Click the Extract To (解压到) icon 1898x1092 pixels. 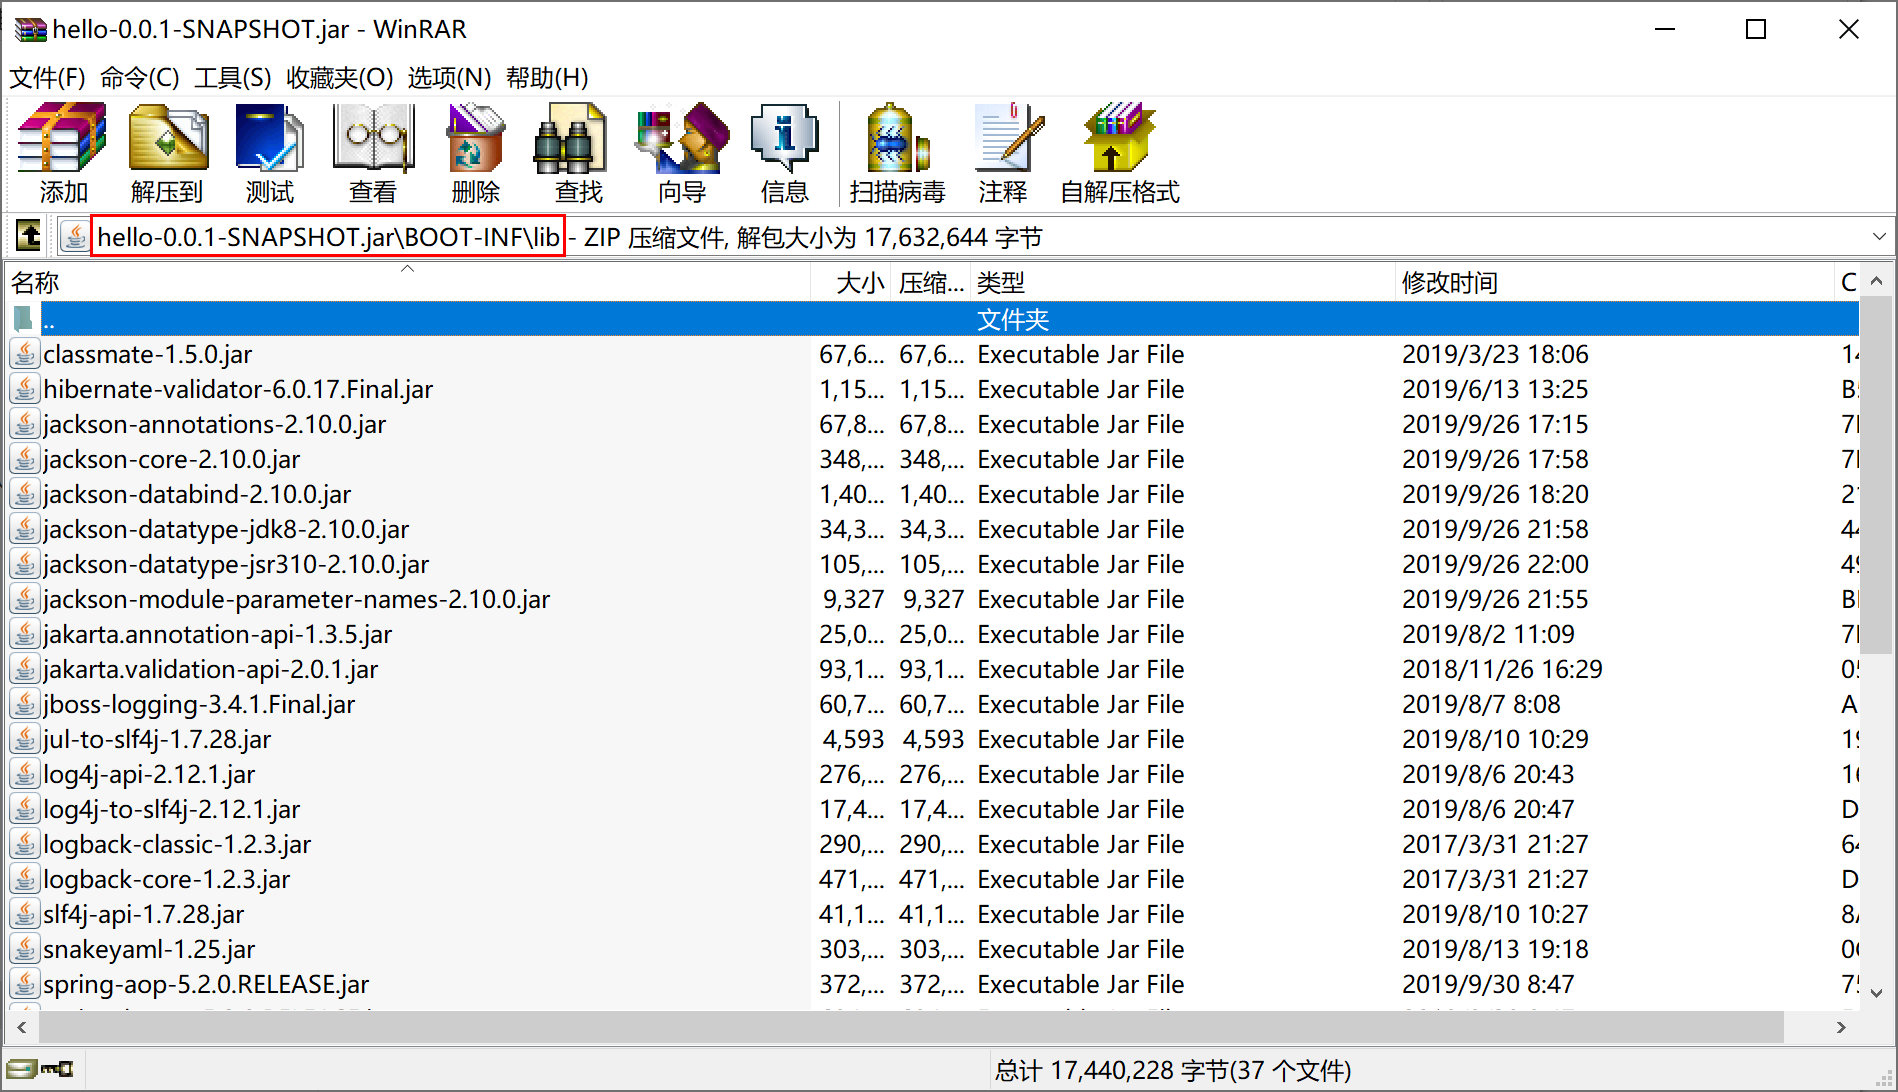pos(167,152)
